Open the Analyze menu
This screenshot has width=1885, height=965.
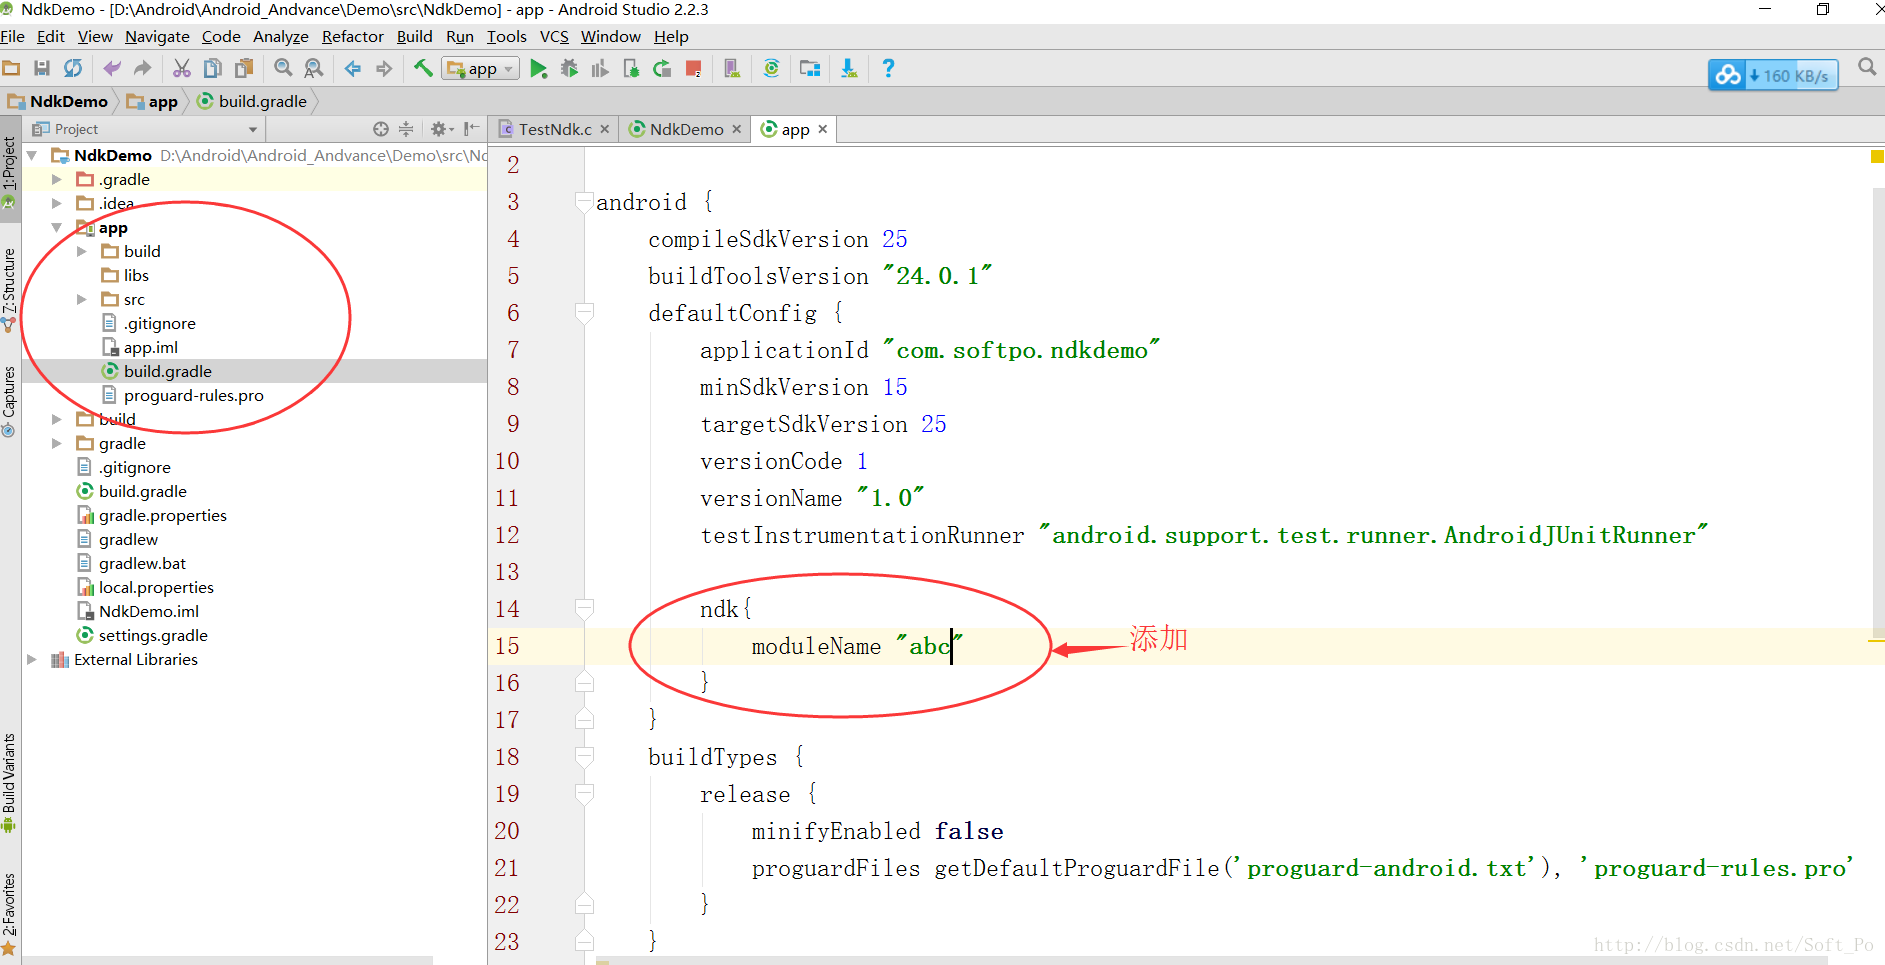tap(280, 37)
